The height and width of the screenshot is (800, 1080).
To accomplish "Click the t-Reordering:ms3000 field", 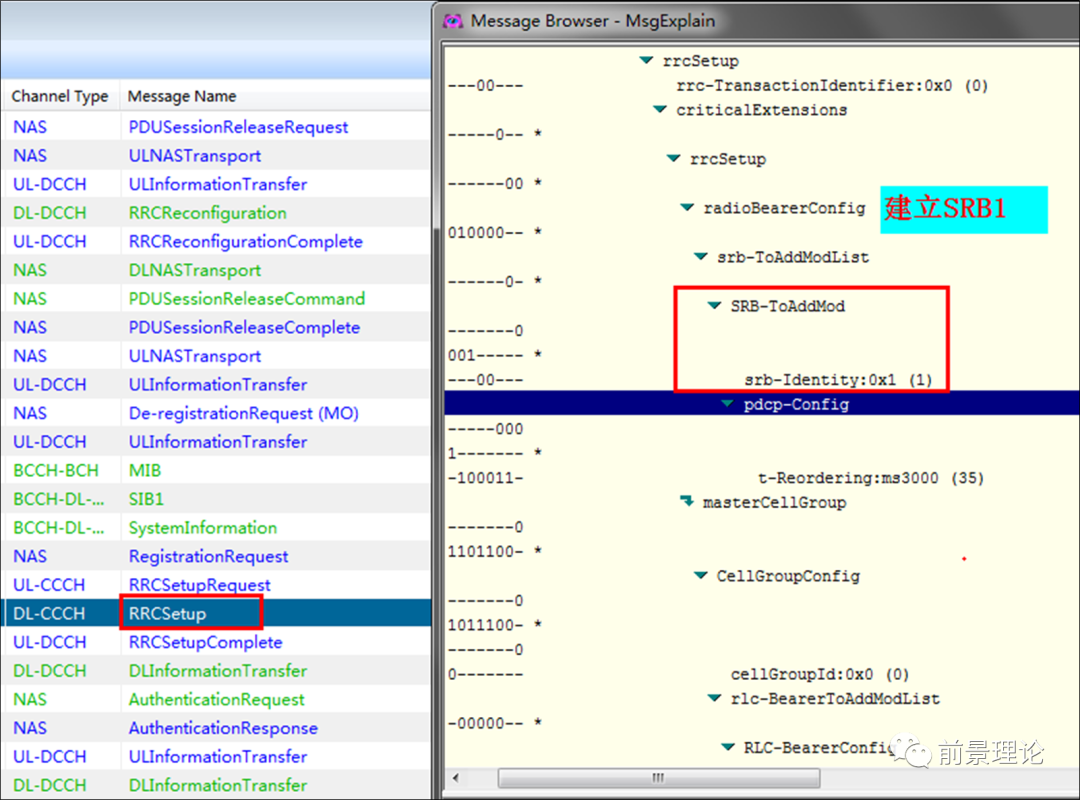I will [x=870, y=478].
